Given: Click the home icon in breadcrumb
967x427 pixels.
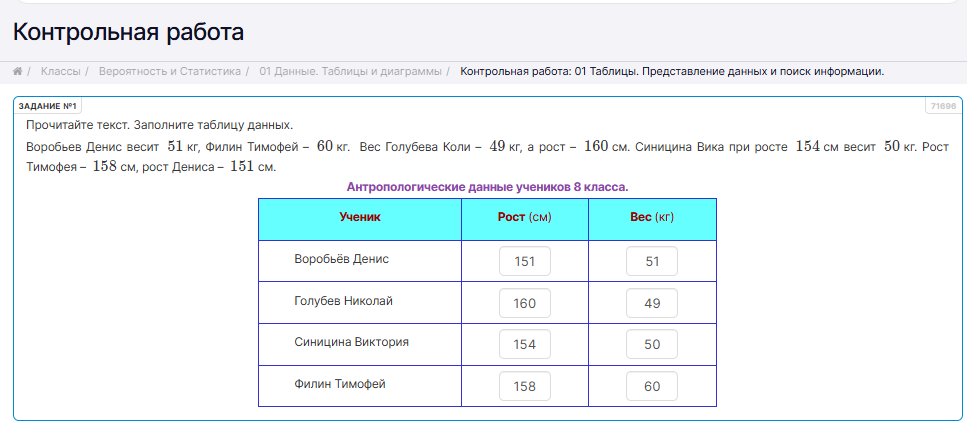Looking at the screenshot, I should [x=18, y=72].
